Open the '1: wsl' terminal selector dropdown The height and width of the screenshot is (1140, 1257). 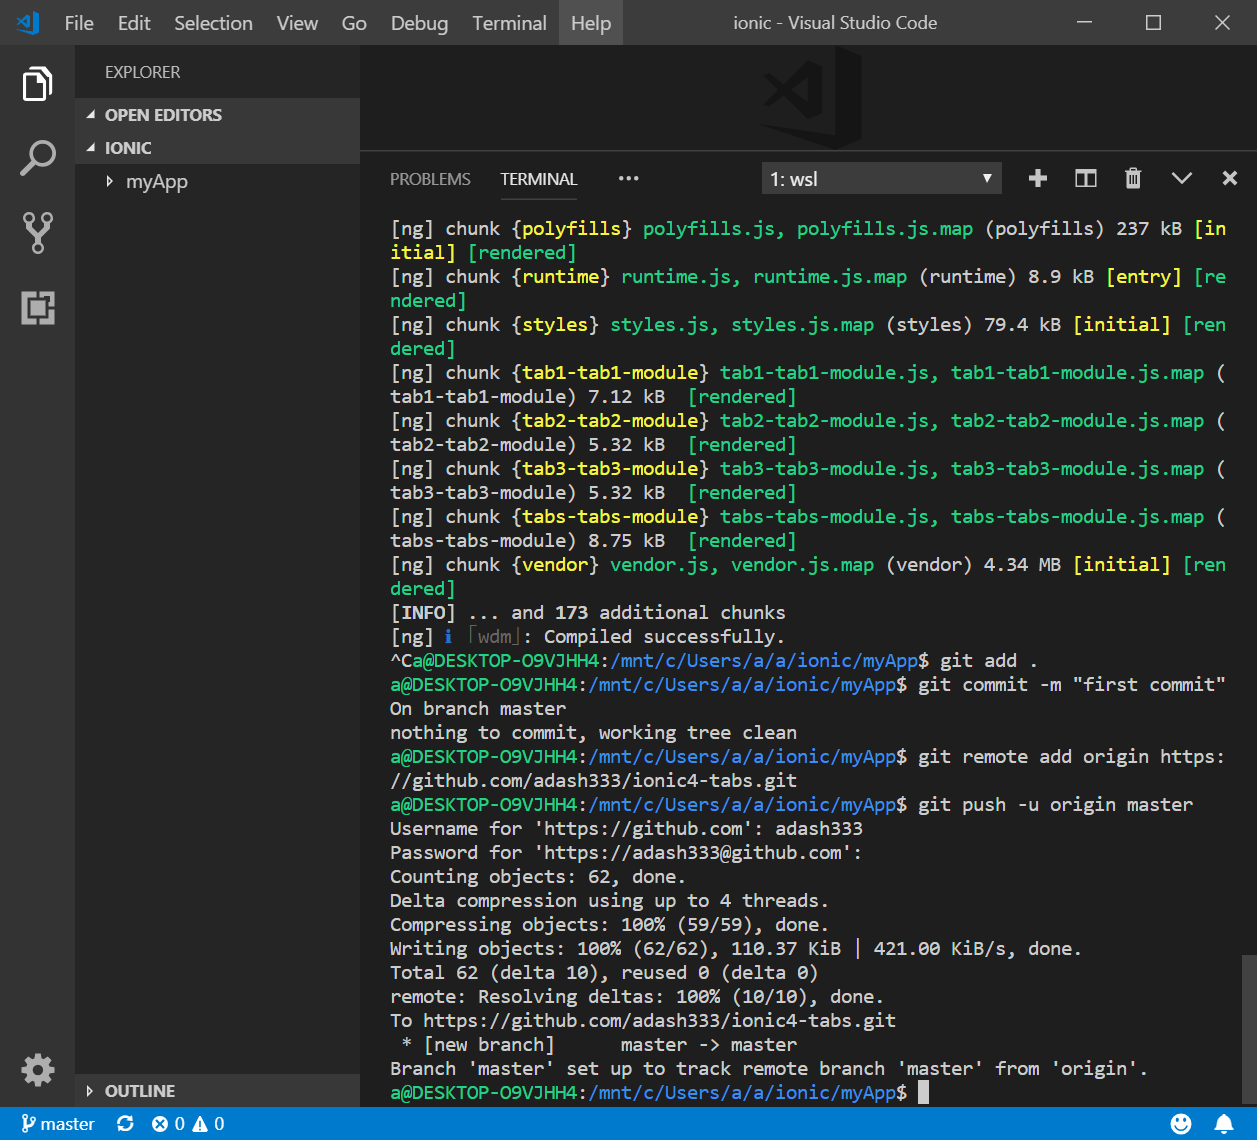pos(881,179)
